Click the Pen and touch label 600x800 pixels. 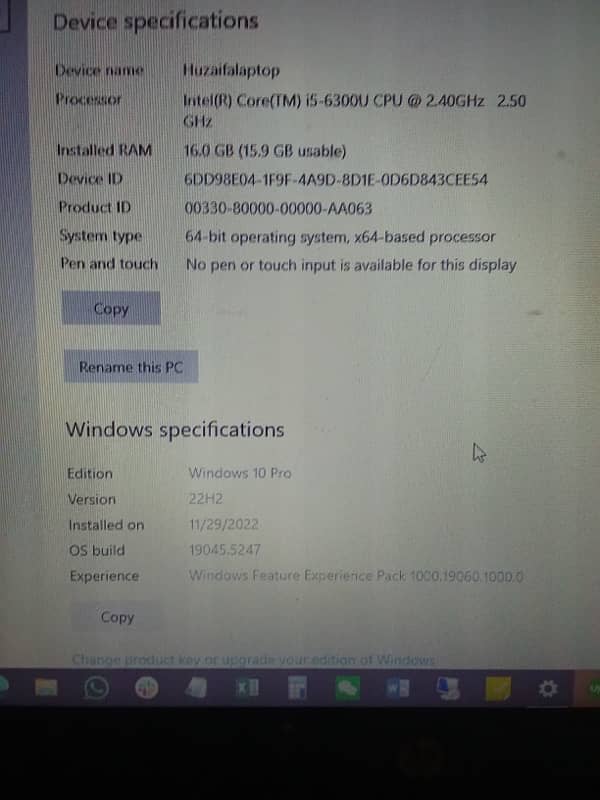coord(109,264)
